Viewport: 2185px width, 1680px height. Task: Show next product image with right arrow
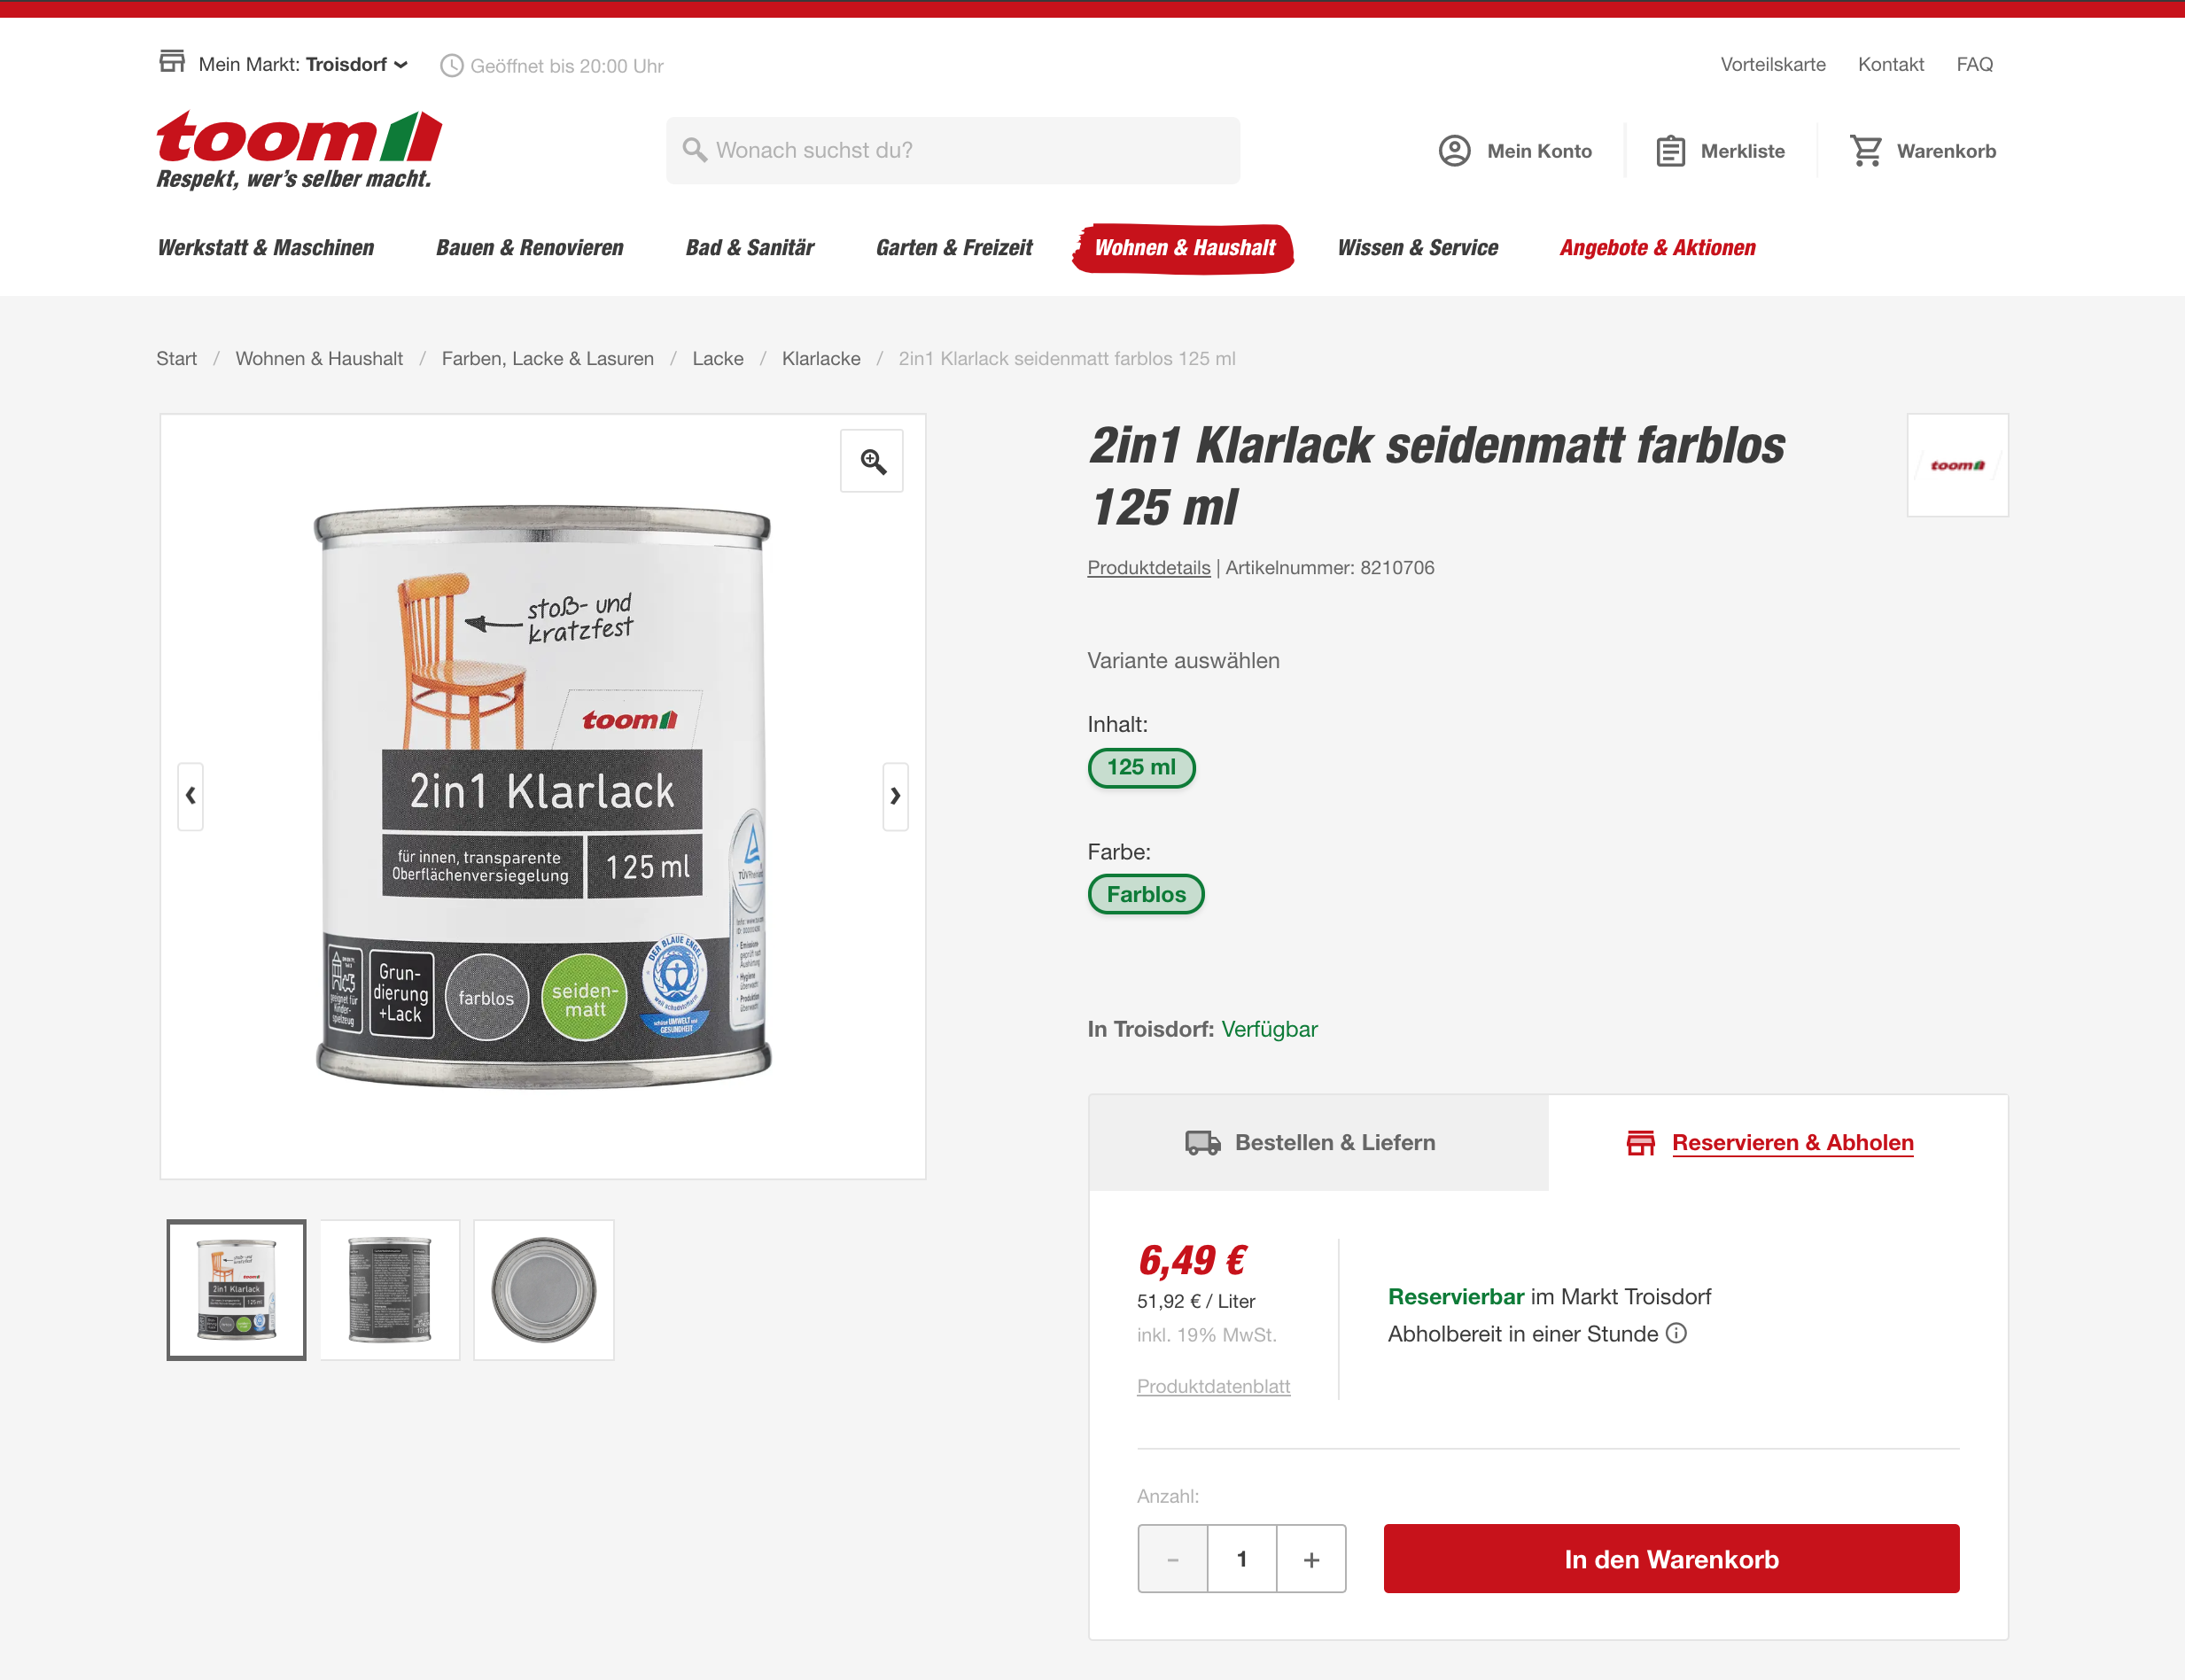pyautogui.click(x=895, y=796)
